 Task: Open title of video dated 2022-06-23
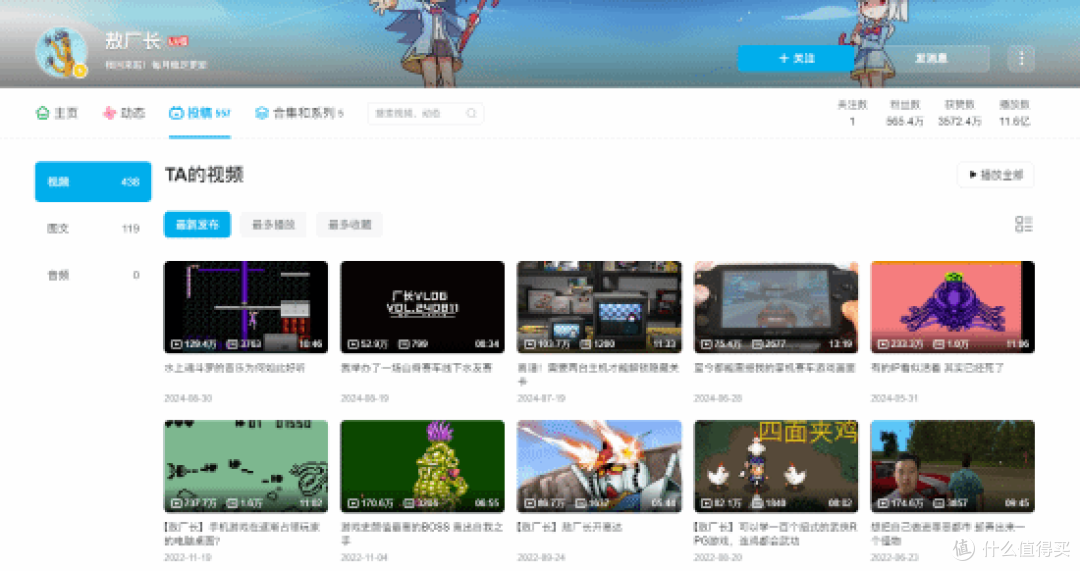coord(948,534)
